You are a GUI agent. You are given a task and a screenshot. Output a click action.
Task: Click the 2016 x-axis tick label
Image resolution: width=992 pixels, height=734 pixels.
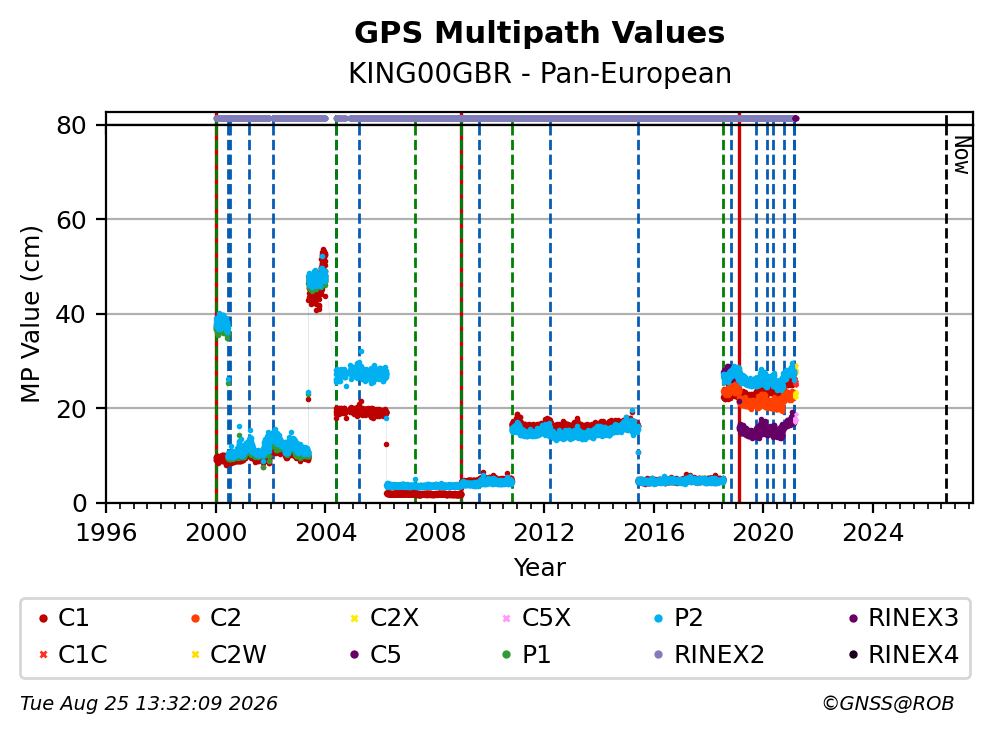click(x=654, y=533)
